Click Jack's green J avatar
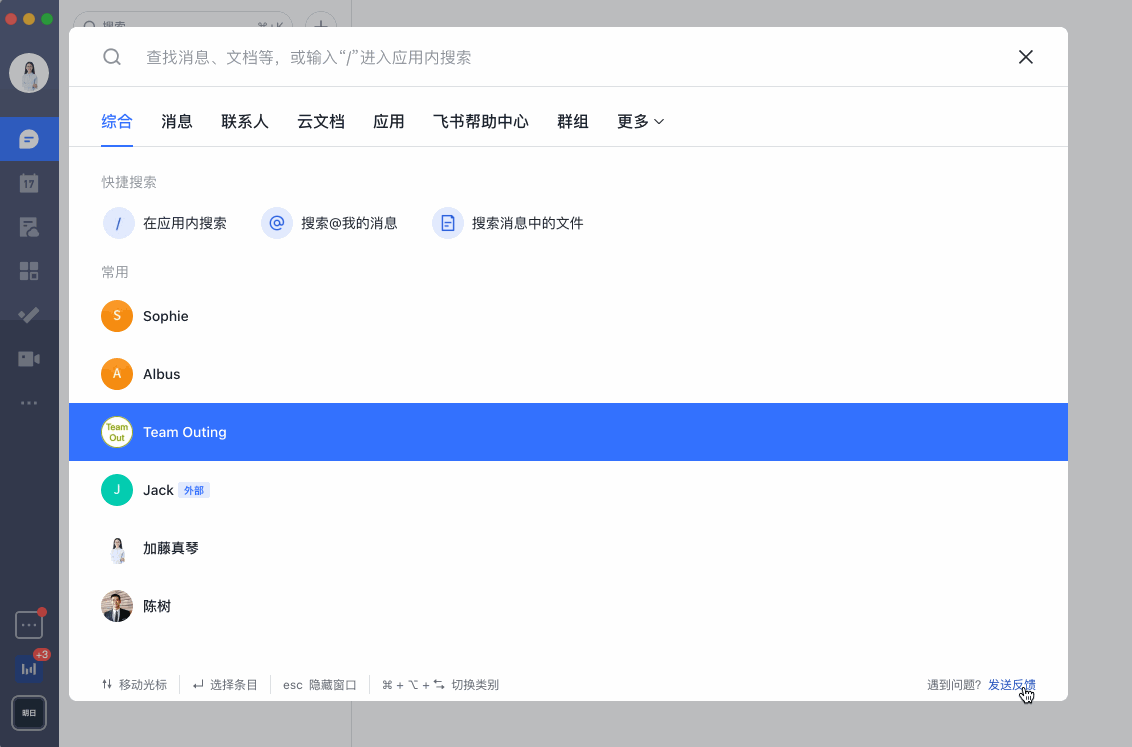 click(x=117, y=490)
